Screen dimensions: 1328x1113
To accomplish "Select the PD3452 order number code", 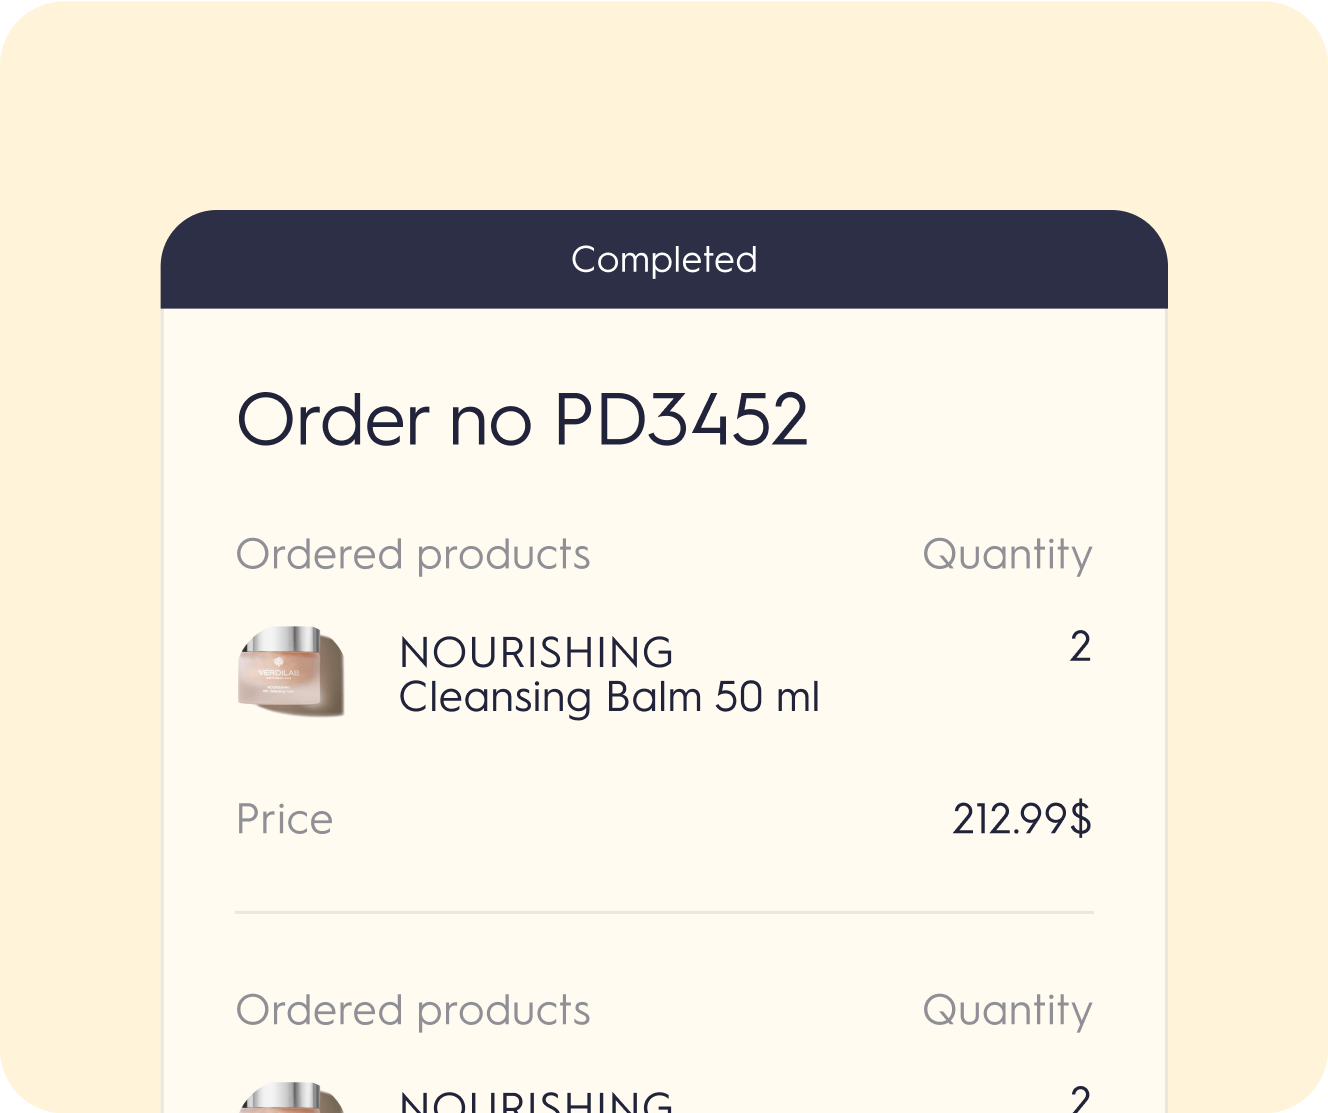I will 680,419.
